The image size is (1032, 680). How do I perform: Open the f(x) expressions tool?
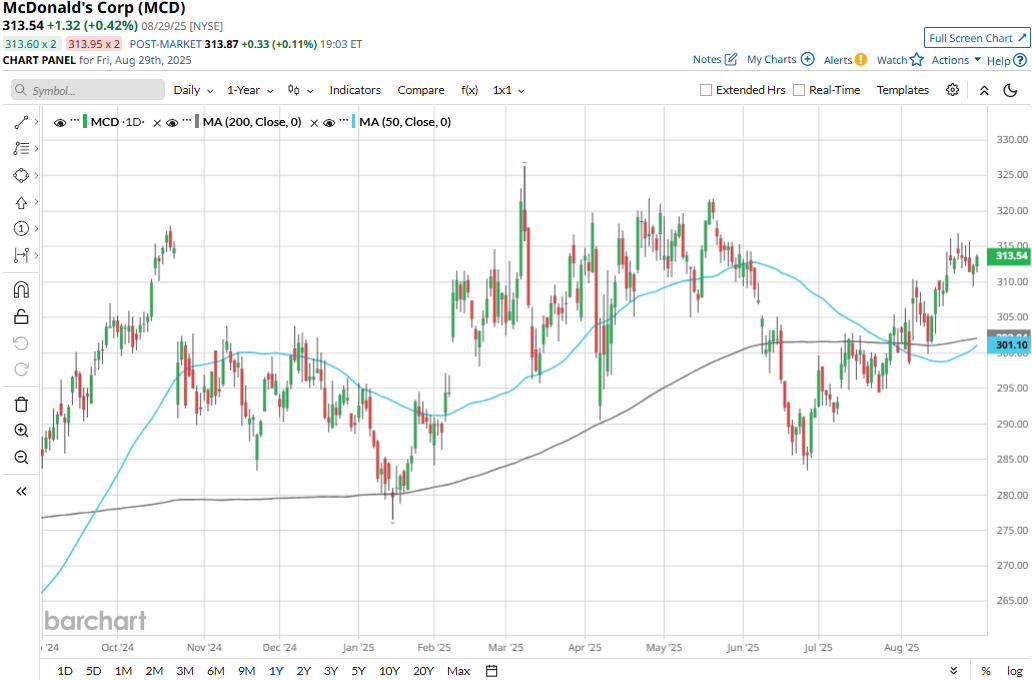(469, 90)
